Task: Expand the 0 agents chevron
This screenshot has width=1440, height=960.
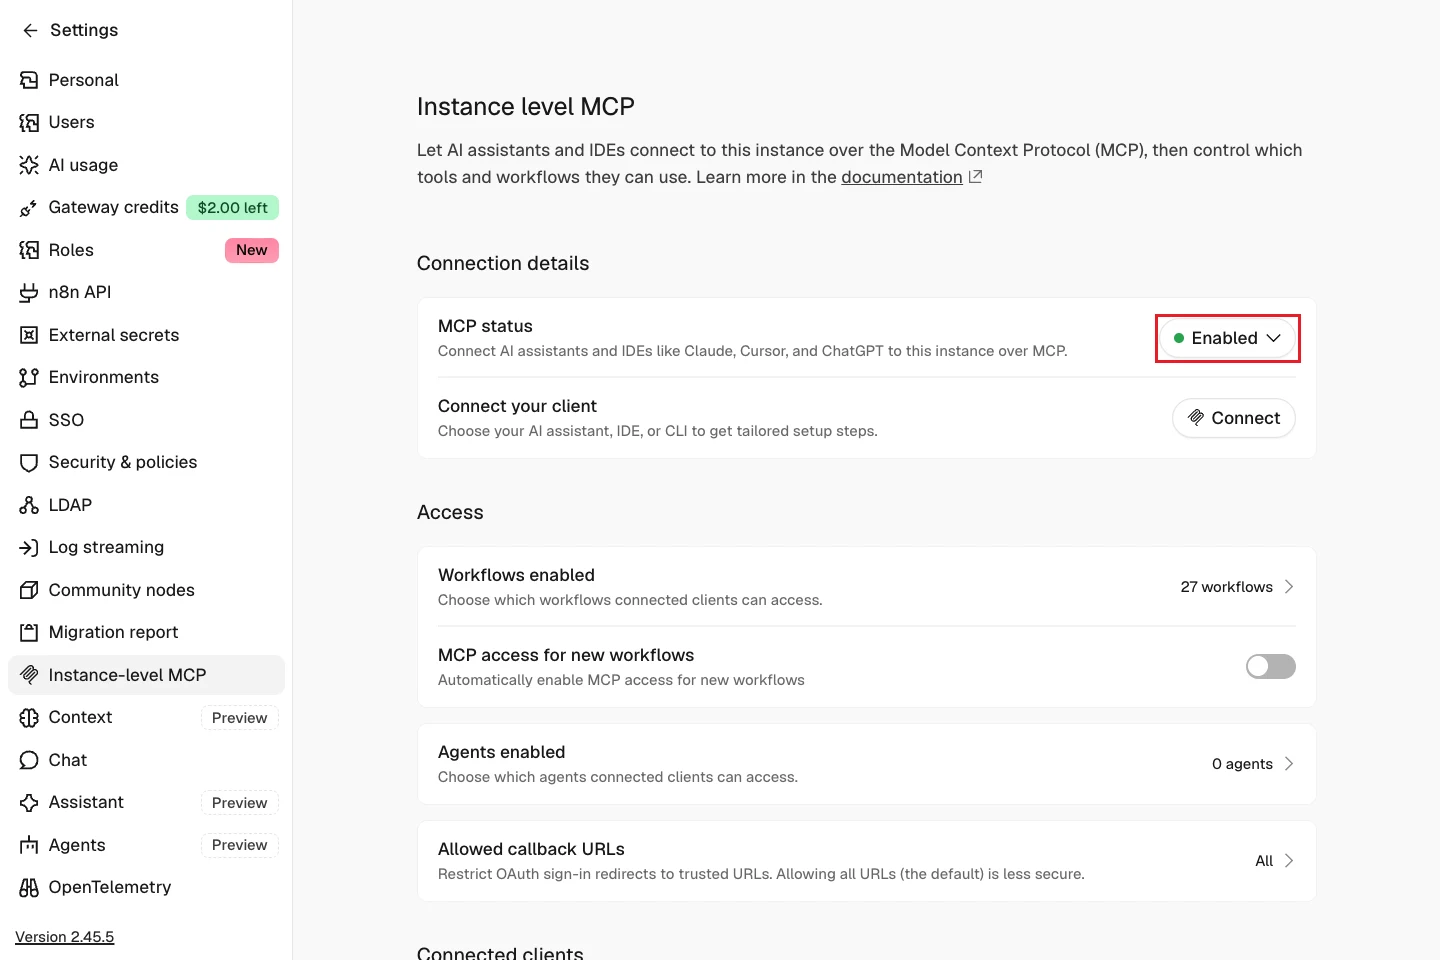Action: coord(1289,764)
